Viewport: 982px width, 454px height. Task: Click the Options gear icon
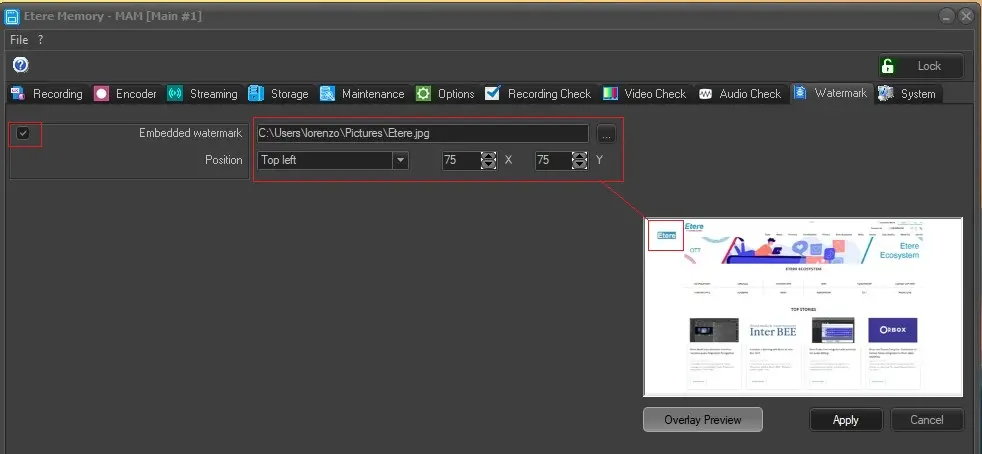(x=423, y=94)
